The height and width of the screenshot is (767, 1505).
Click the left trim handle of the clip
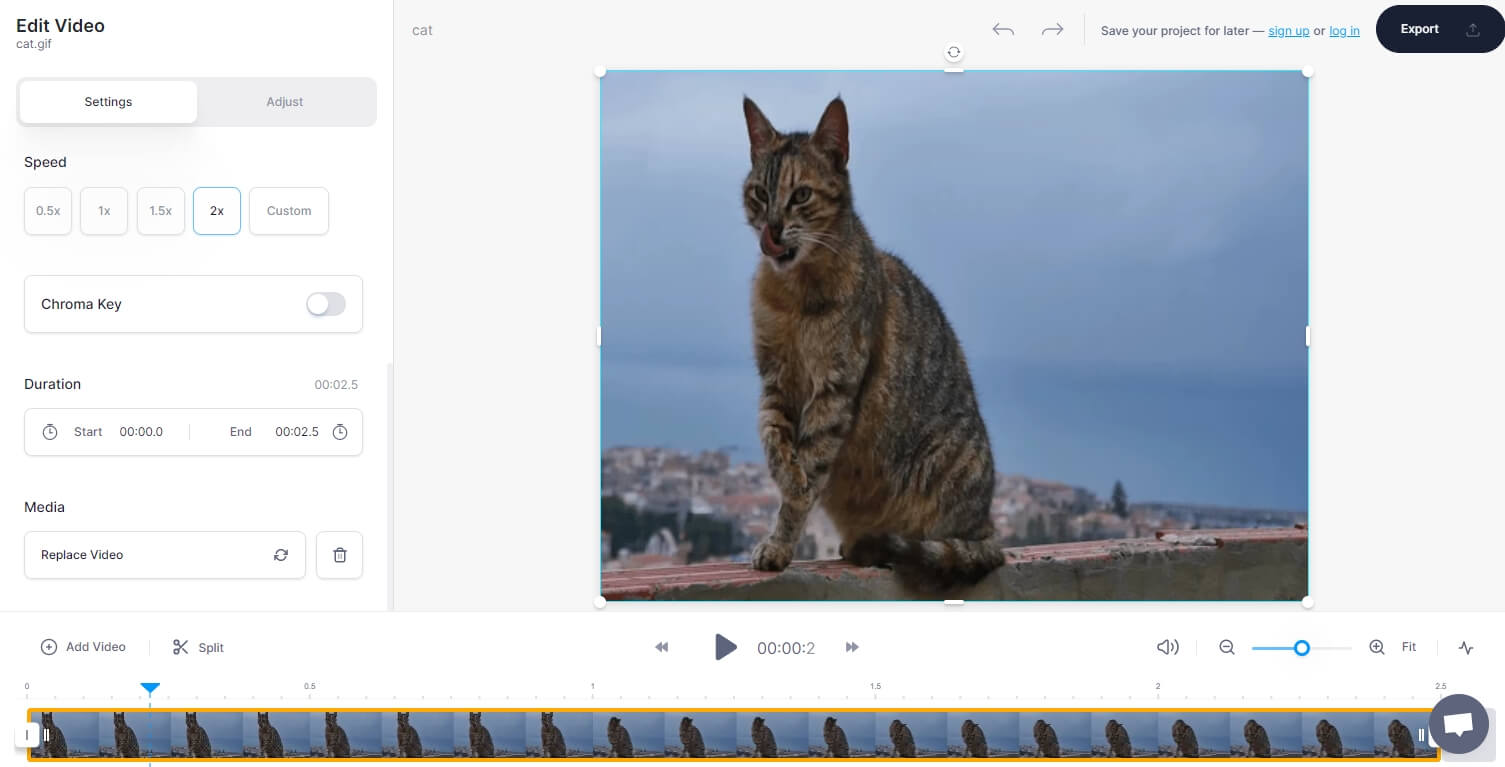click(46, 735)
